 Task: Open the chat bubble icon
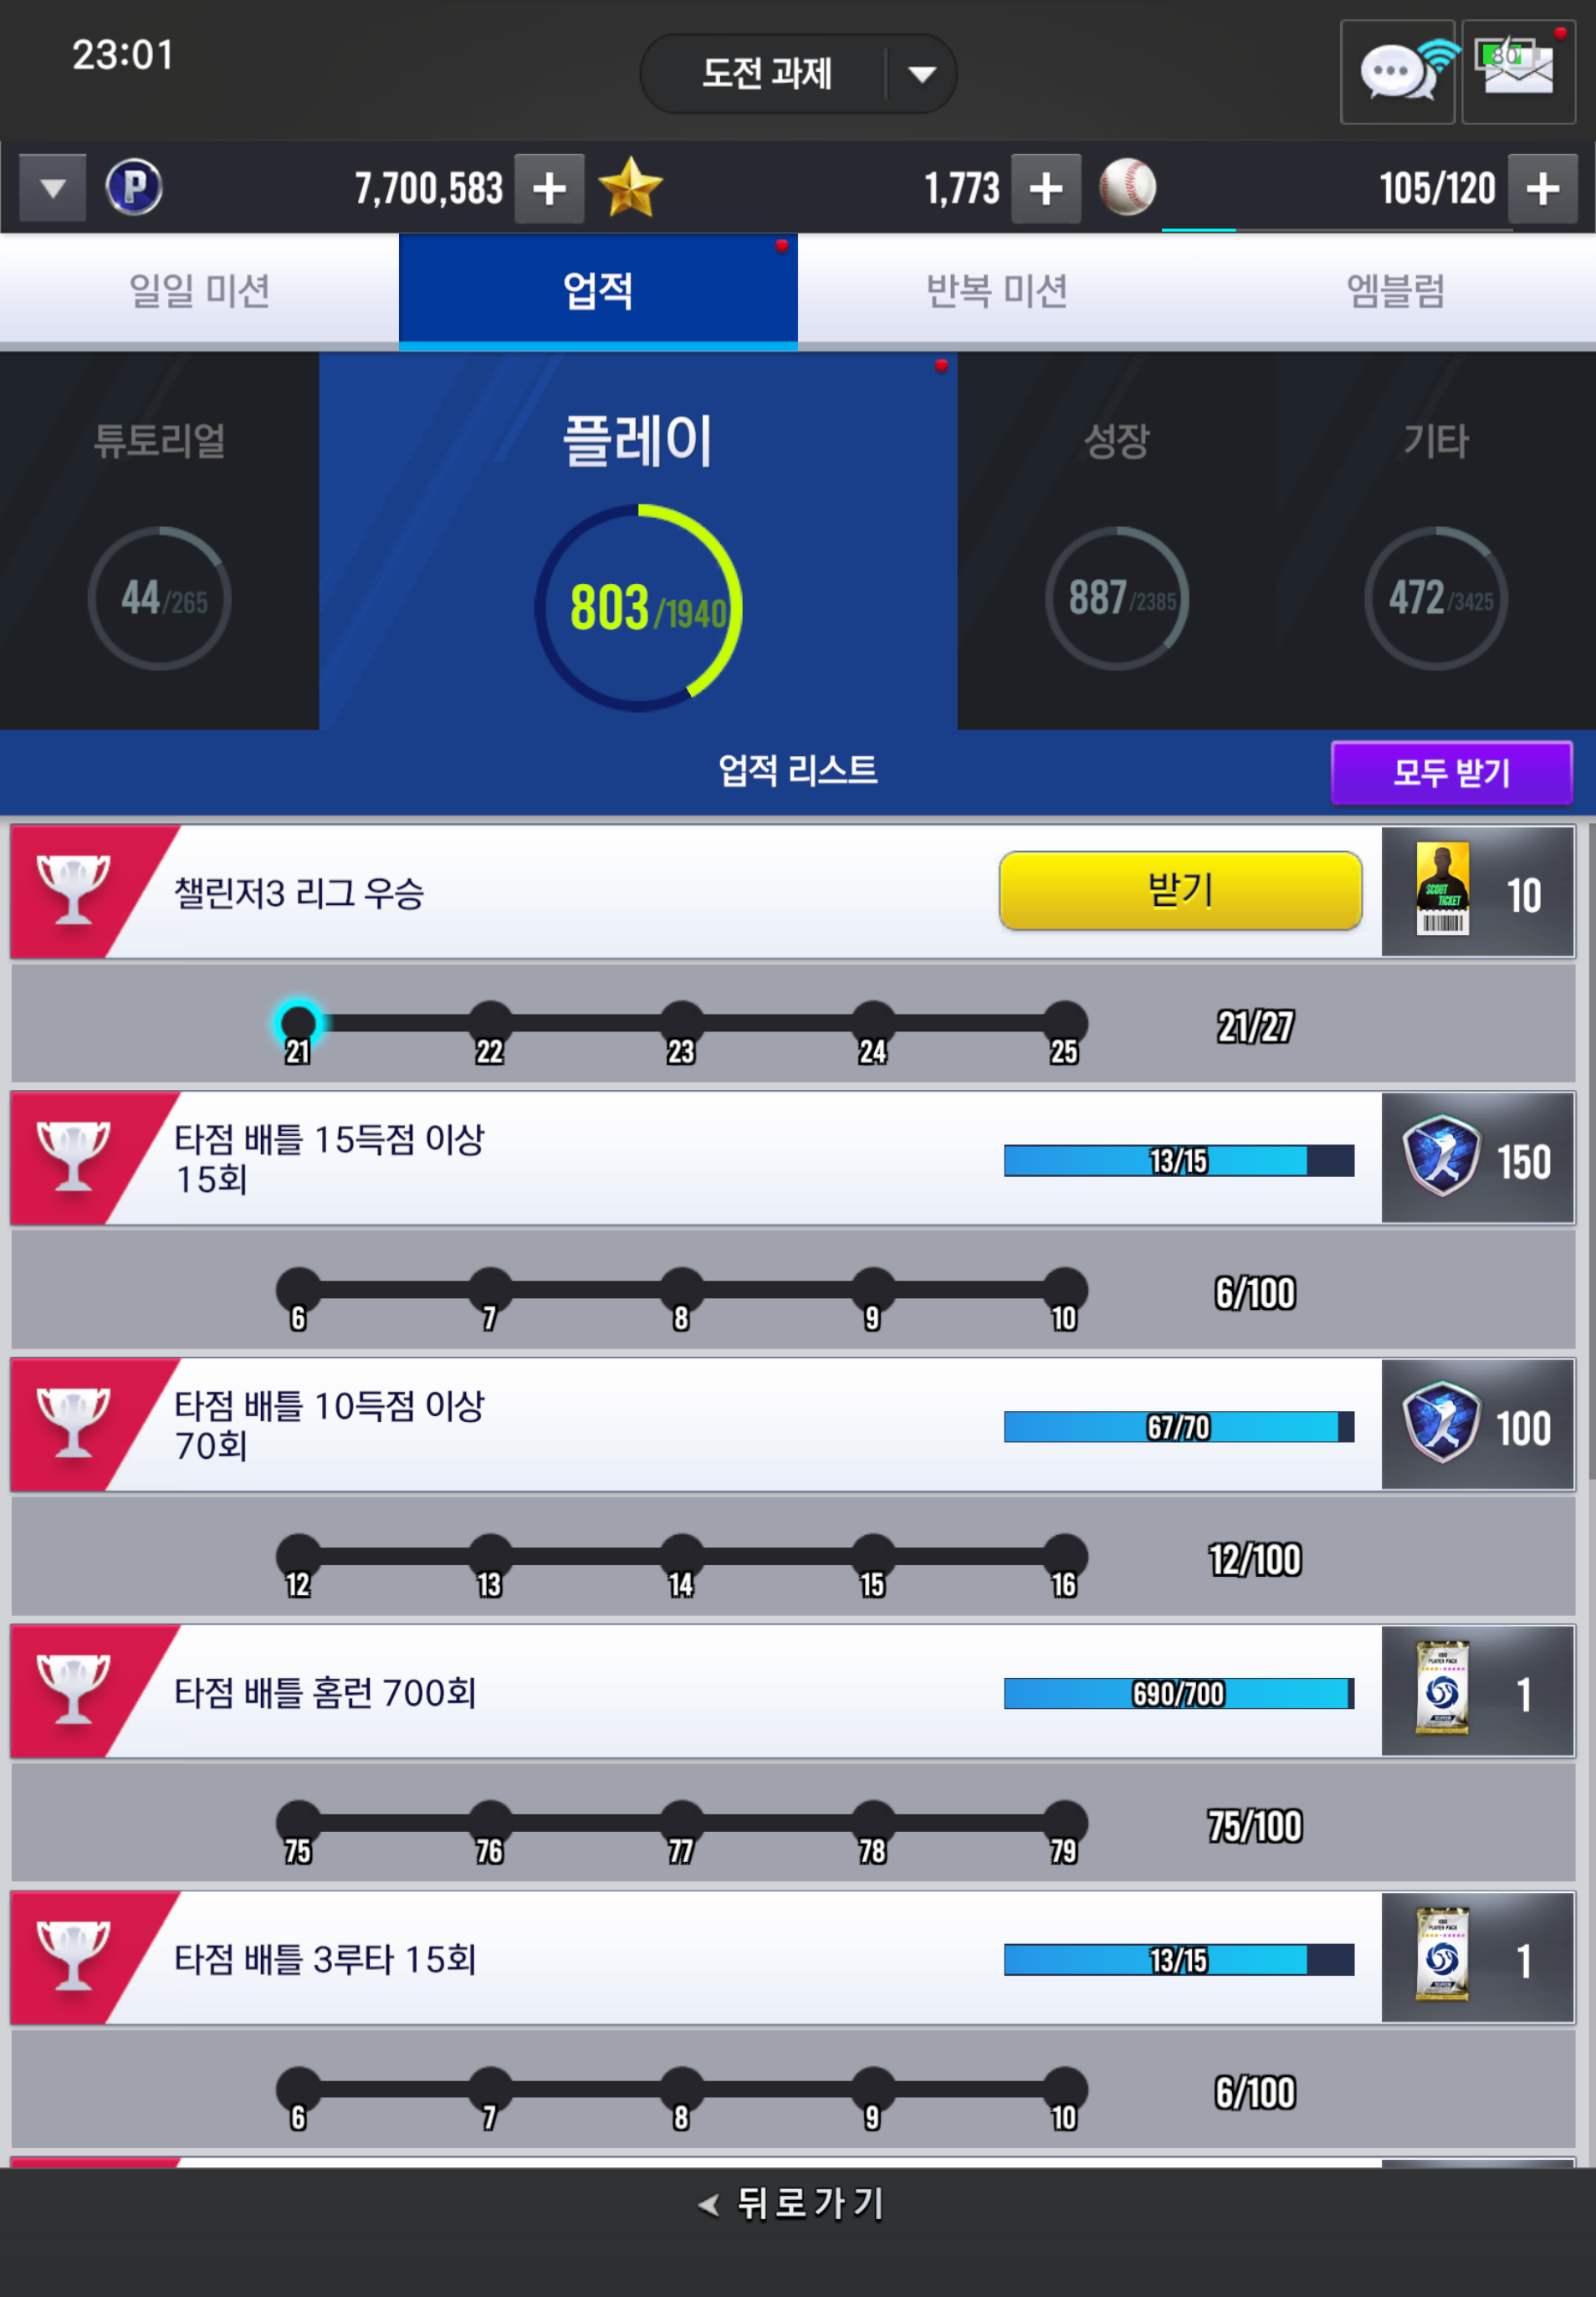click(x=1397, y=72)
